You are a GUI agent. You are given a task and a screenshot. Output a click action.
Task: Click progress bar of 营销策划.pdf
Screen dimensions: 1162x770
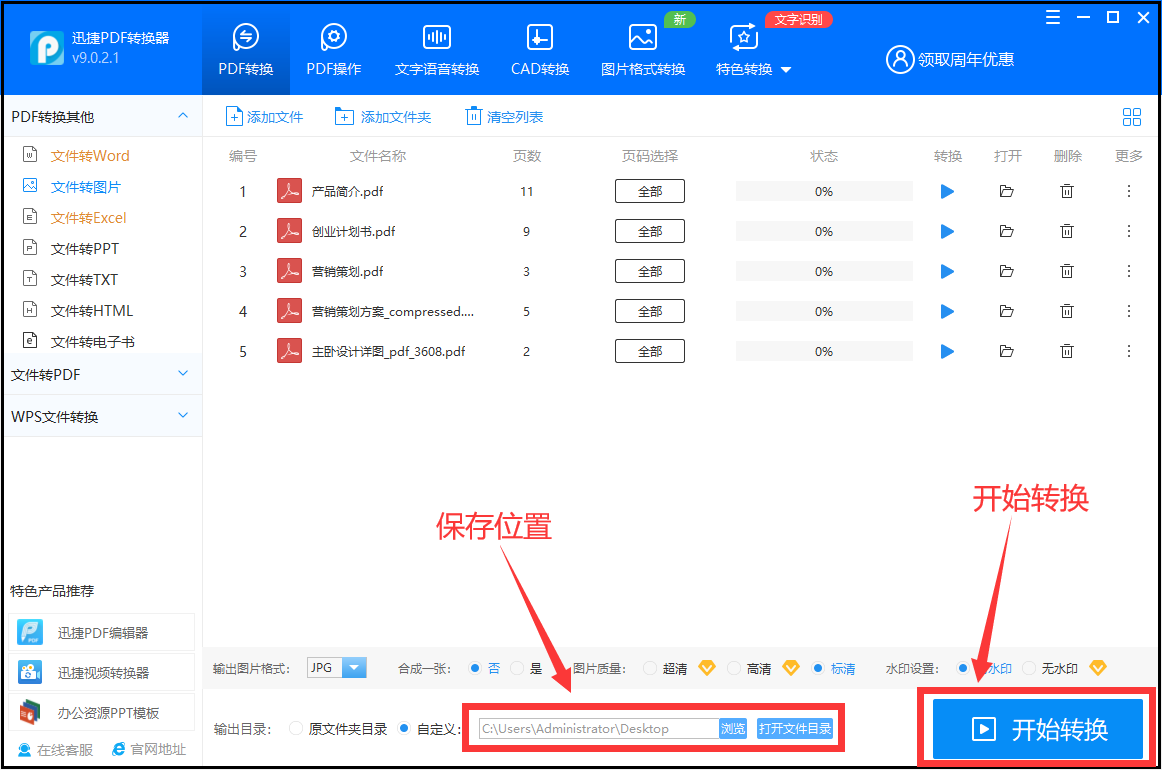(x=824, y=271)
